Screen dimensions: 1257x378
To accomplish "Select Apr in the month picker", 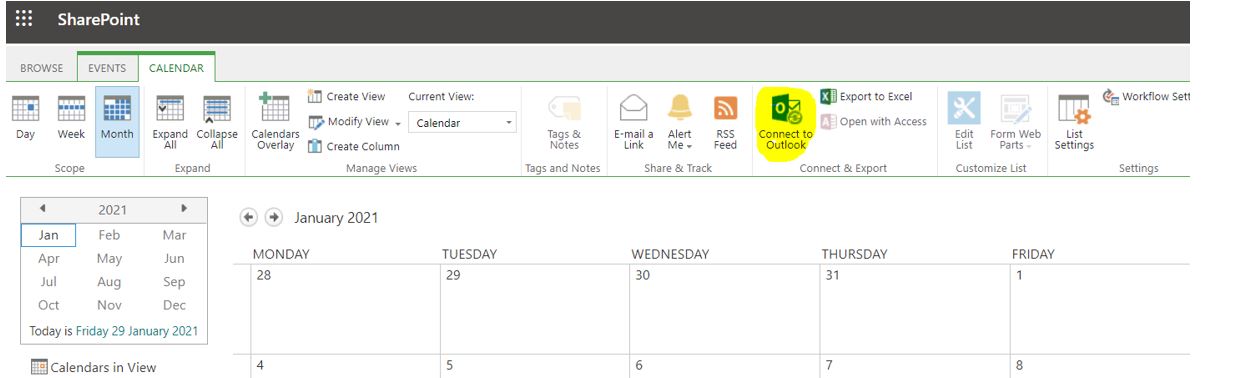I will (x=49, y=258).
